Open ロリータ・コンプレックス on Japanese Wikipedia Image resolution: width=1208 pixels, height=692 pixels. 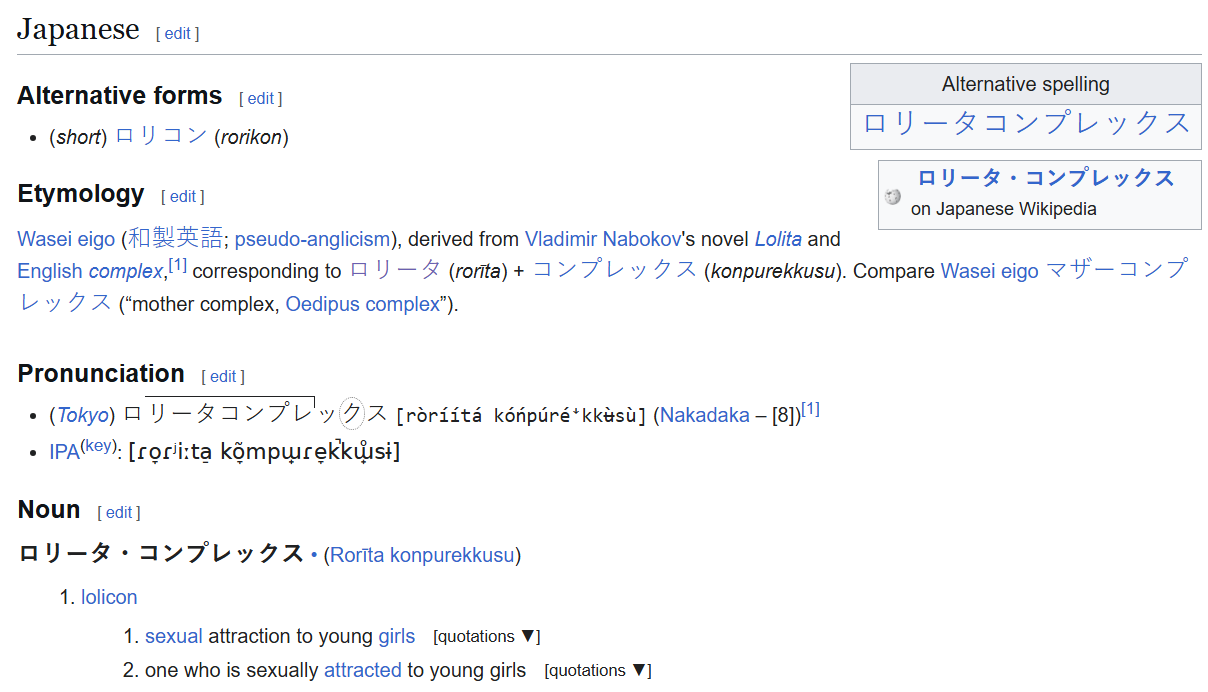click(x=1046, y=178)
